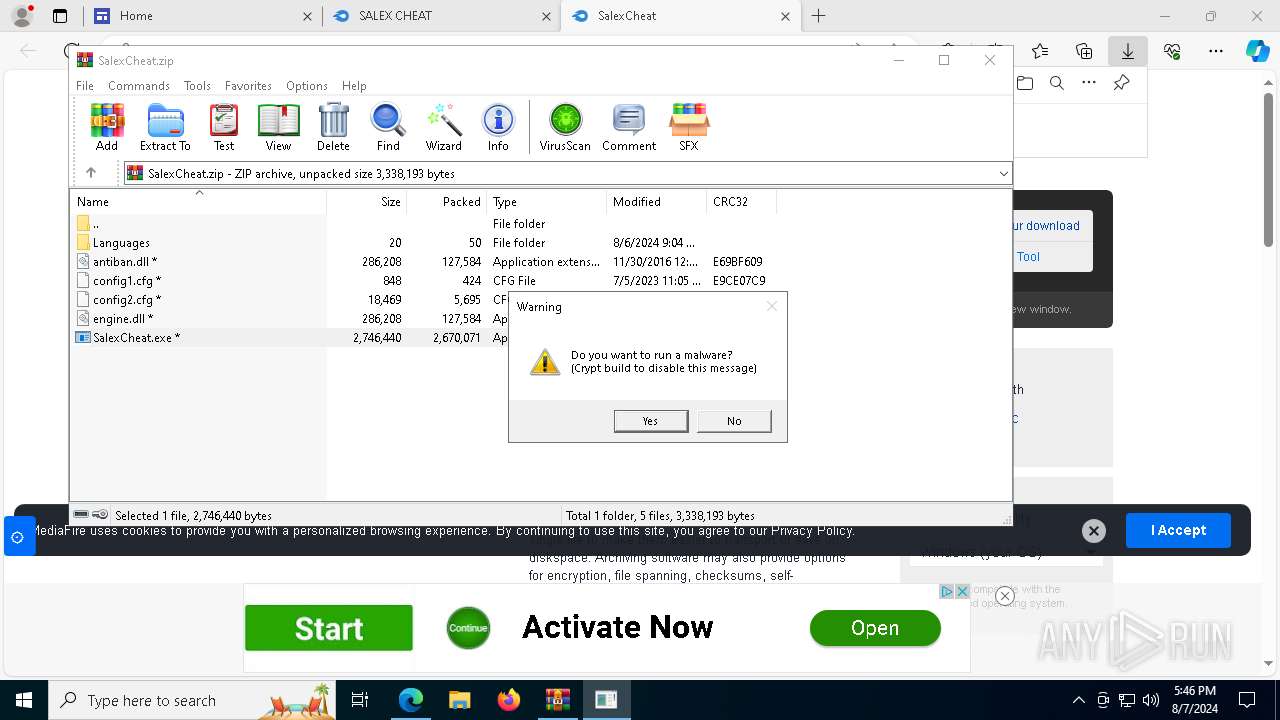The width and height of the screenshot is (1280, 720).
Task: Click the Extract To toolbar icon
Action: pyautogui.click(x=165, y=127)
